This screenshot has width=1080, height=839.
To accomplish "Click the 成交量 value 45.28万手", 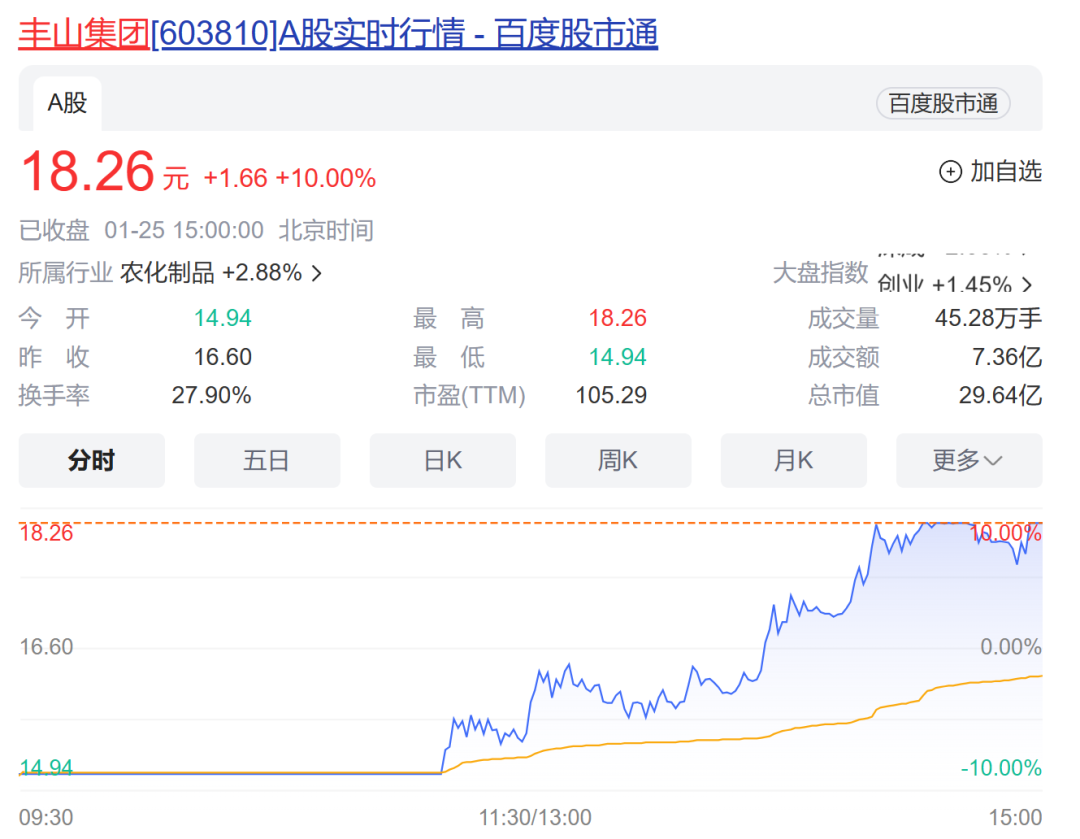I will point(988,318).
